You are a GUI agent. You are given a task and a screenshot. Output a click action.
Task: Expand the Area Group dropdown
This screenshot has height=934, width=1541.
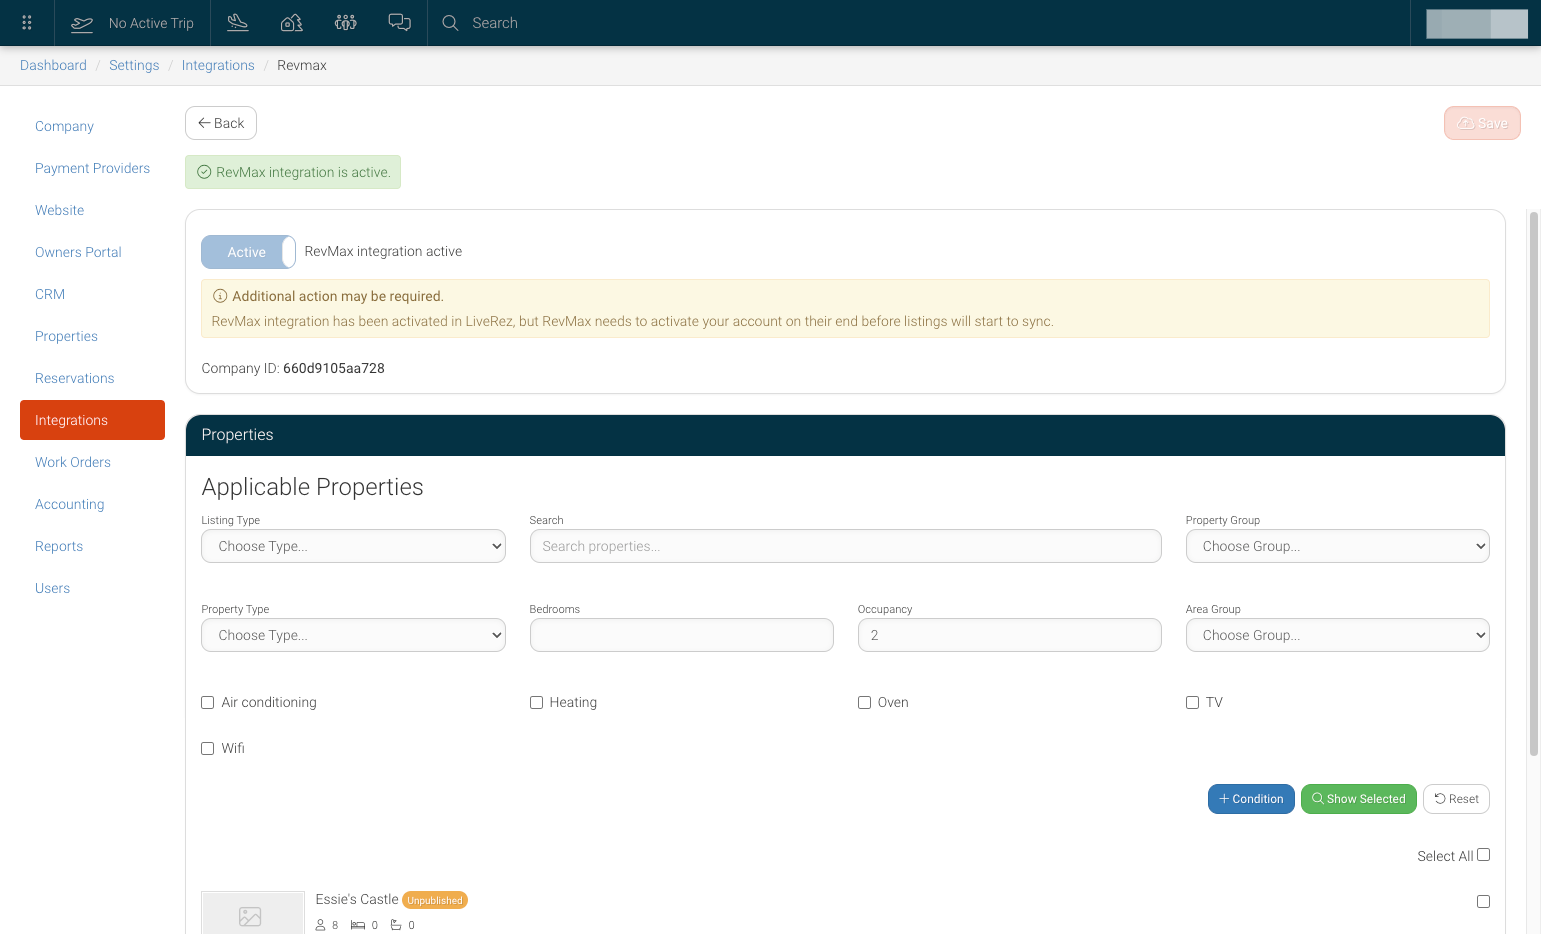(x=1337, y=635)
